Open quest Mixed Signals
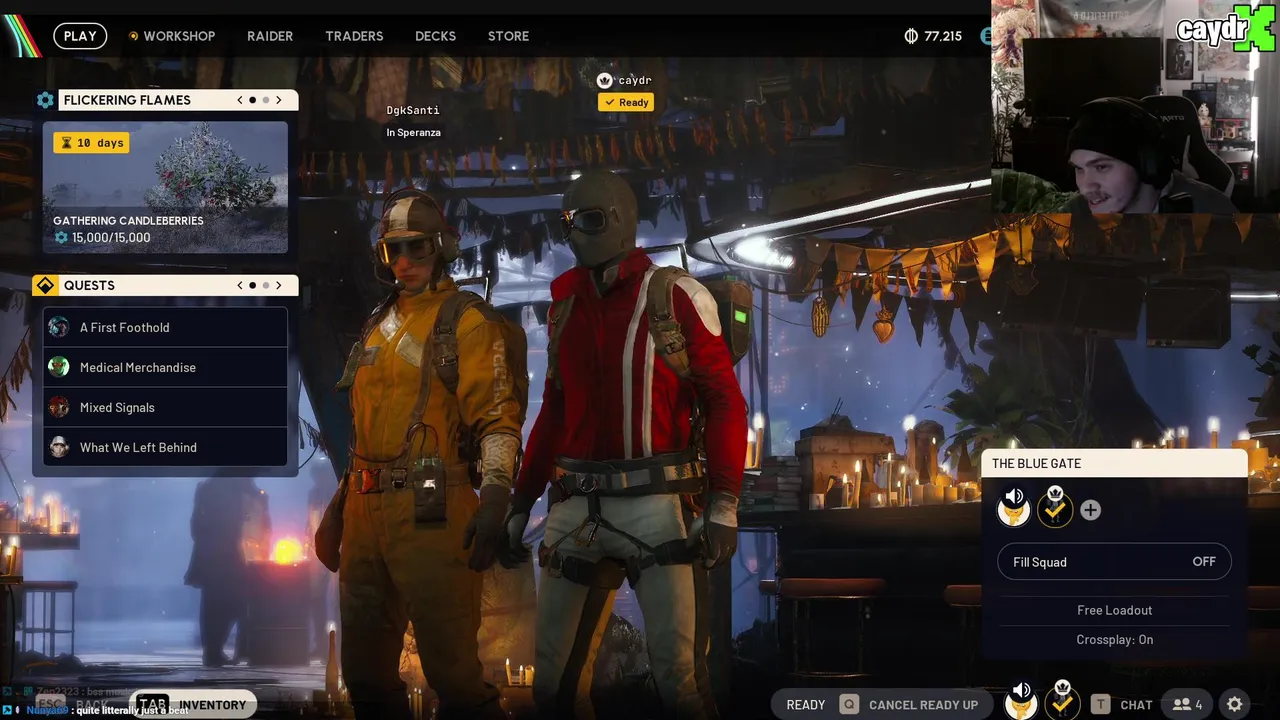The height and width of the screenshot is (720, 1280). [x=165, y=407]
